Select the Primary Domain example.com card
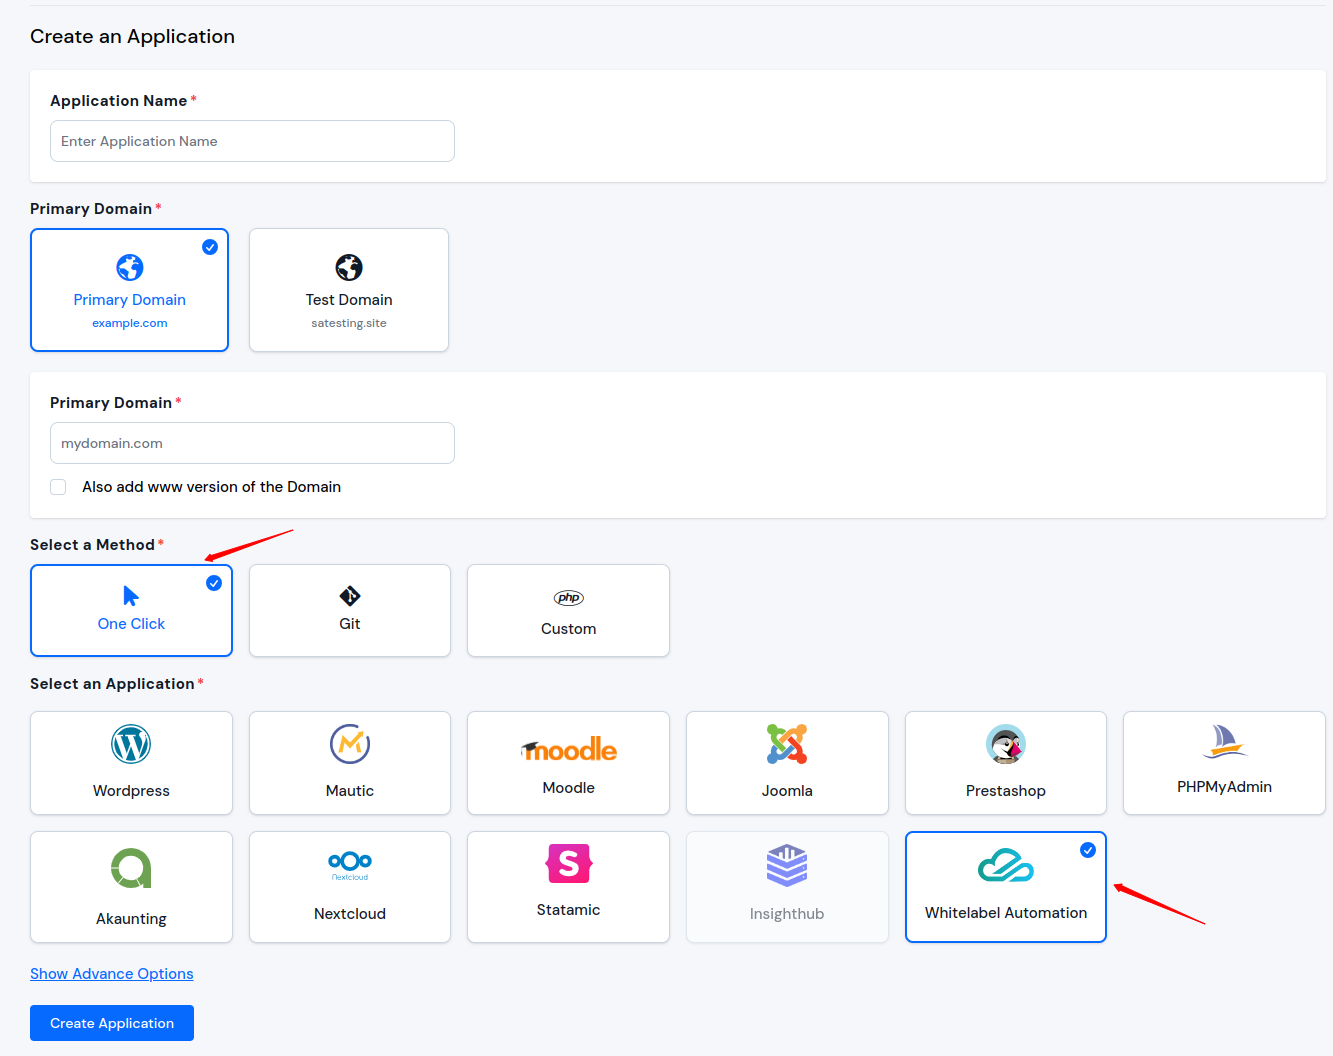Image resolution: width=1333 pixels, height=1056 pixels. point(130,290)
